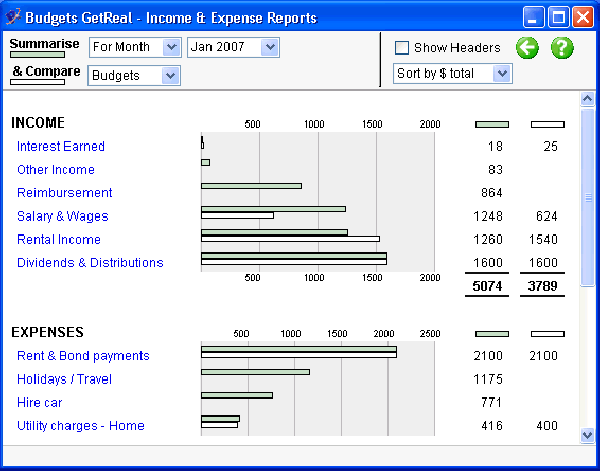Screen dimensions: 600x471
Task: Click white legend swatch above income totals
Action: [x=547, y=125]
